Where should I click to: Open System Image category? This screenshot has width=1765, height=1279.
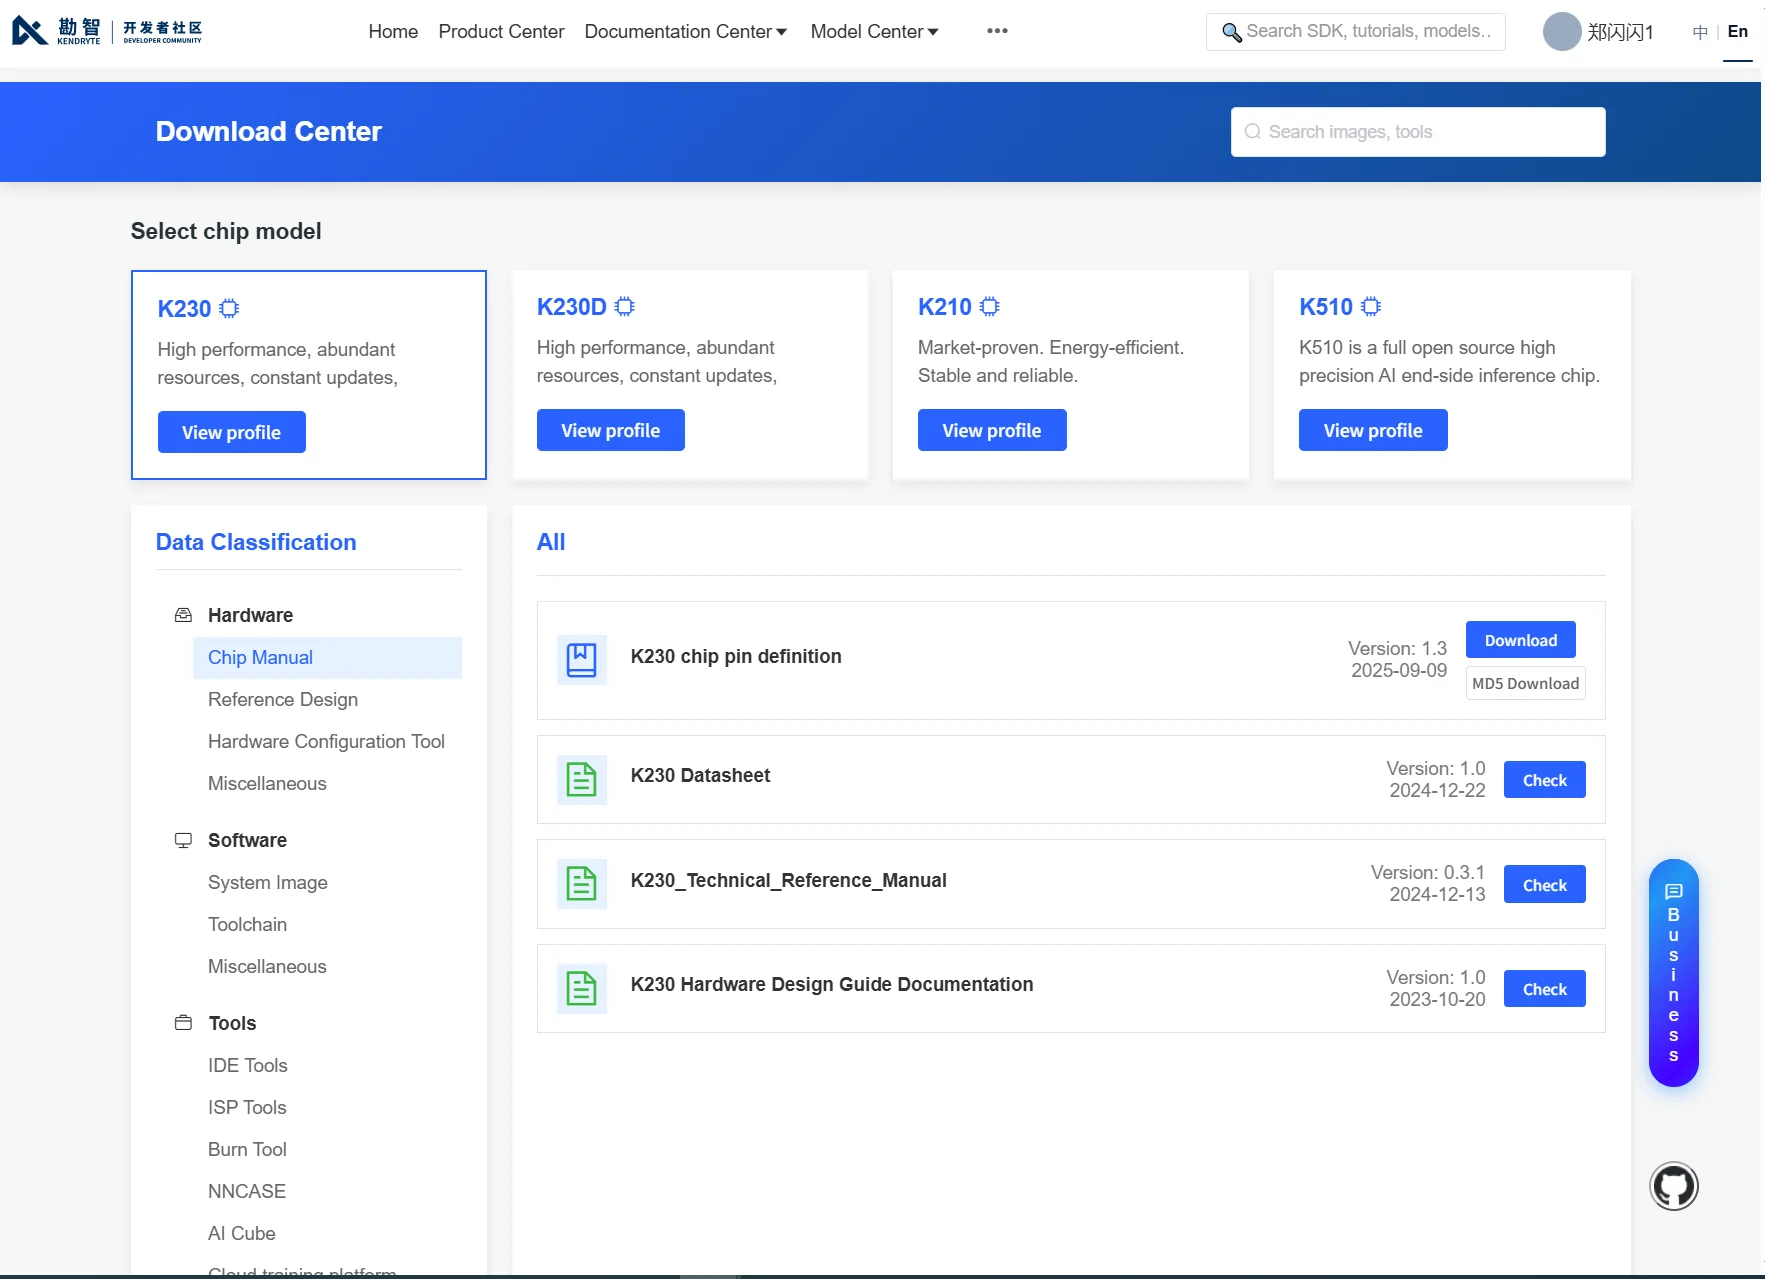[x=268, y=883]
